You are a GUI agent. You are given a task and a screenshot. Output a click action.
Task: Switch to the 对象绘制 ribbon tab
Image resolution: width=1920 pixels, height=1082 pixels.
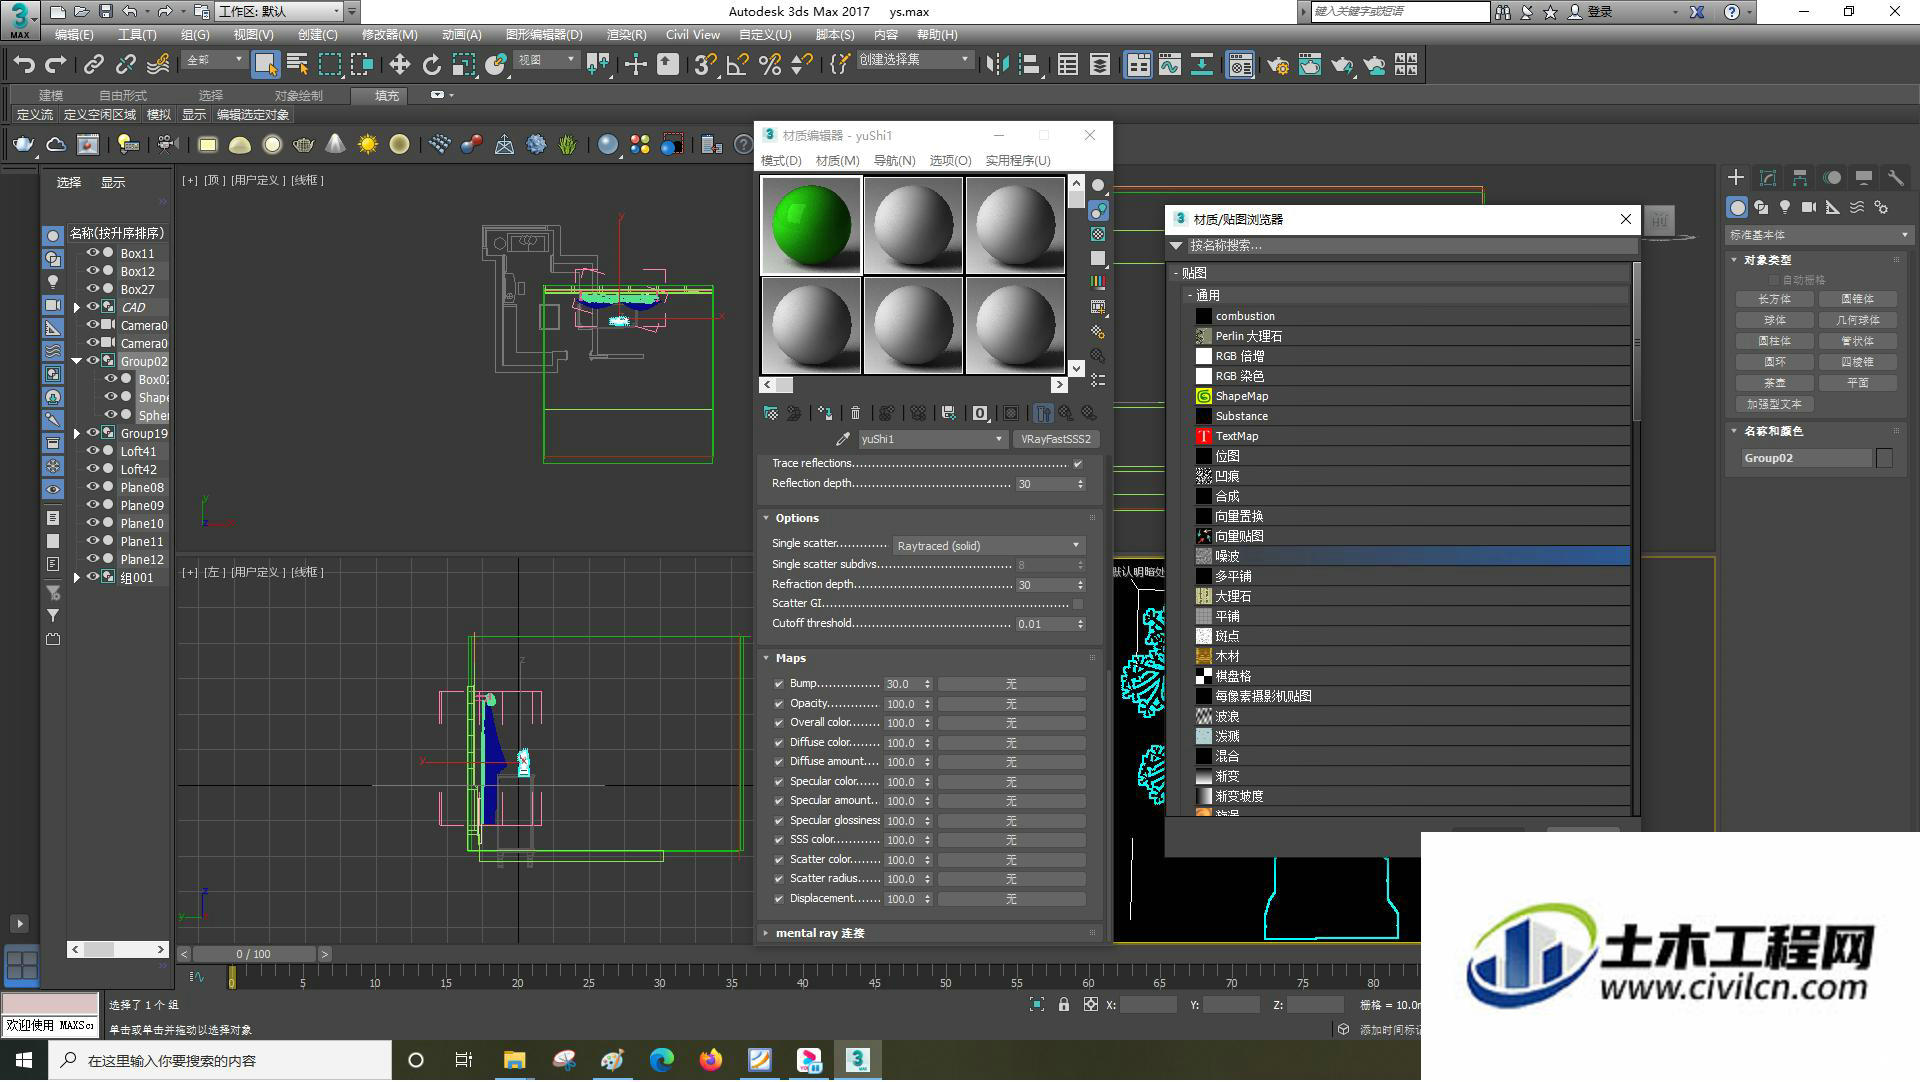tap(298, 96)
